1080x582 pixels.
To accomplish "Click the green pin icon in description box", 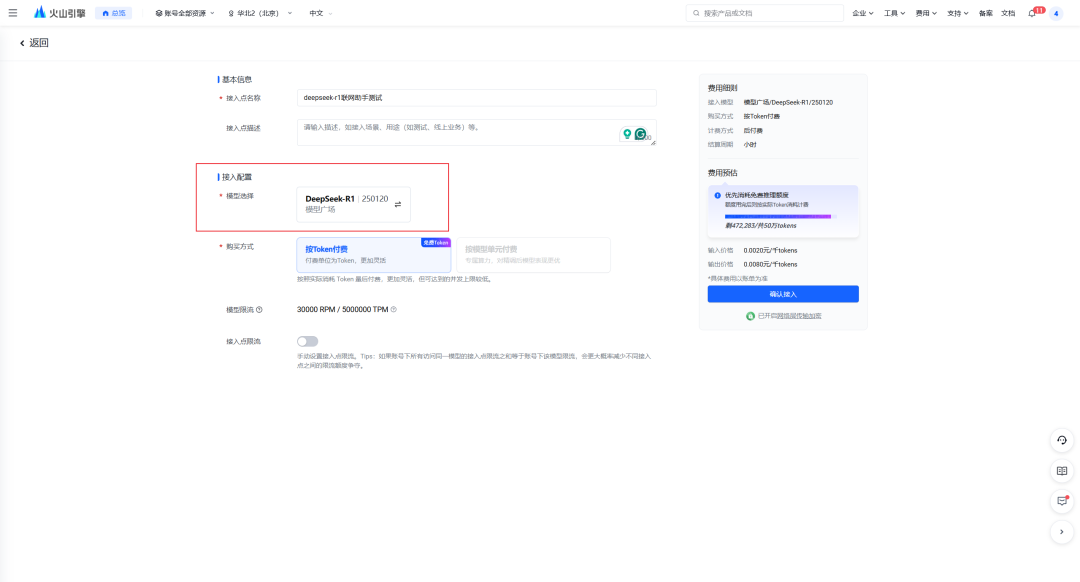I will [x=627, y=134].
